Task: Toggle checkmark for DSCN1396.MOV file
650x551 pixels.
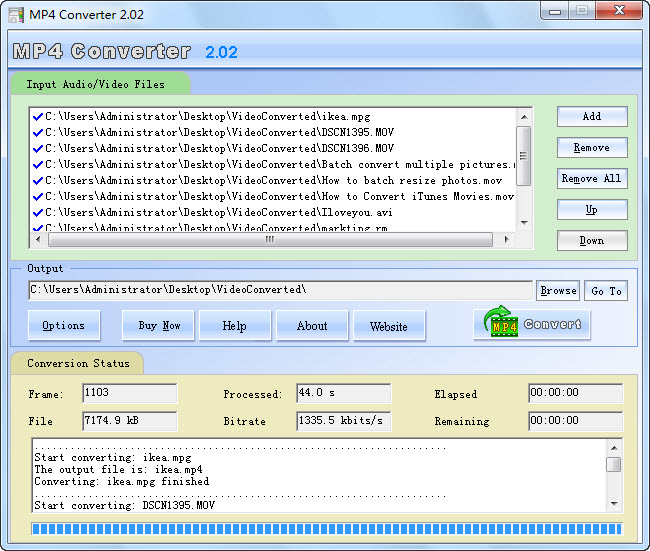Action: [38, 149]
